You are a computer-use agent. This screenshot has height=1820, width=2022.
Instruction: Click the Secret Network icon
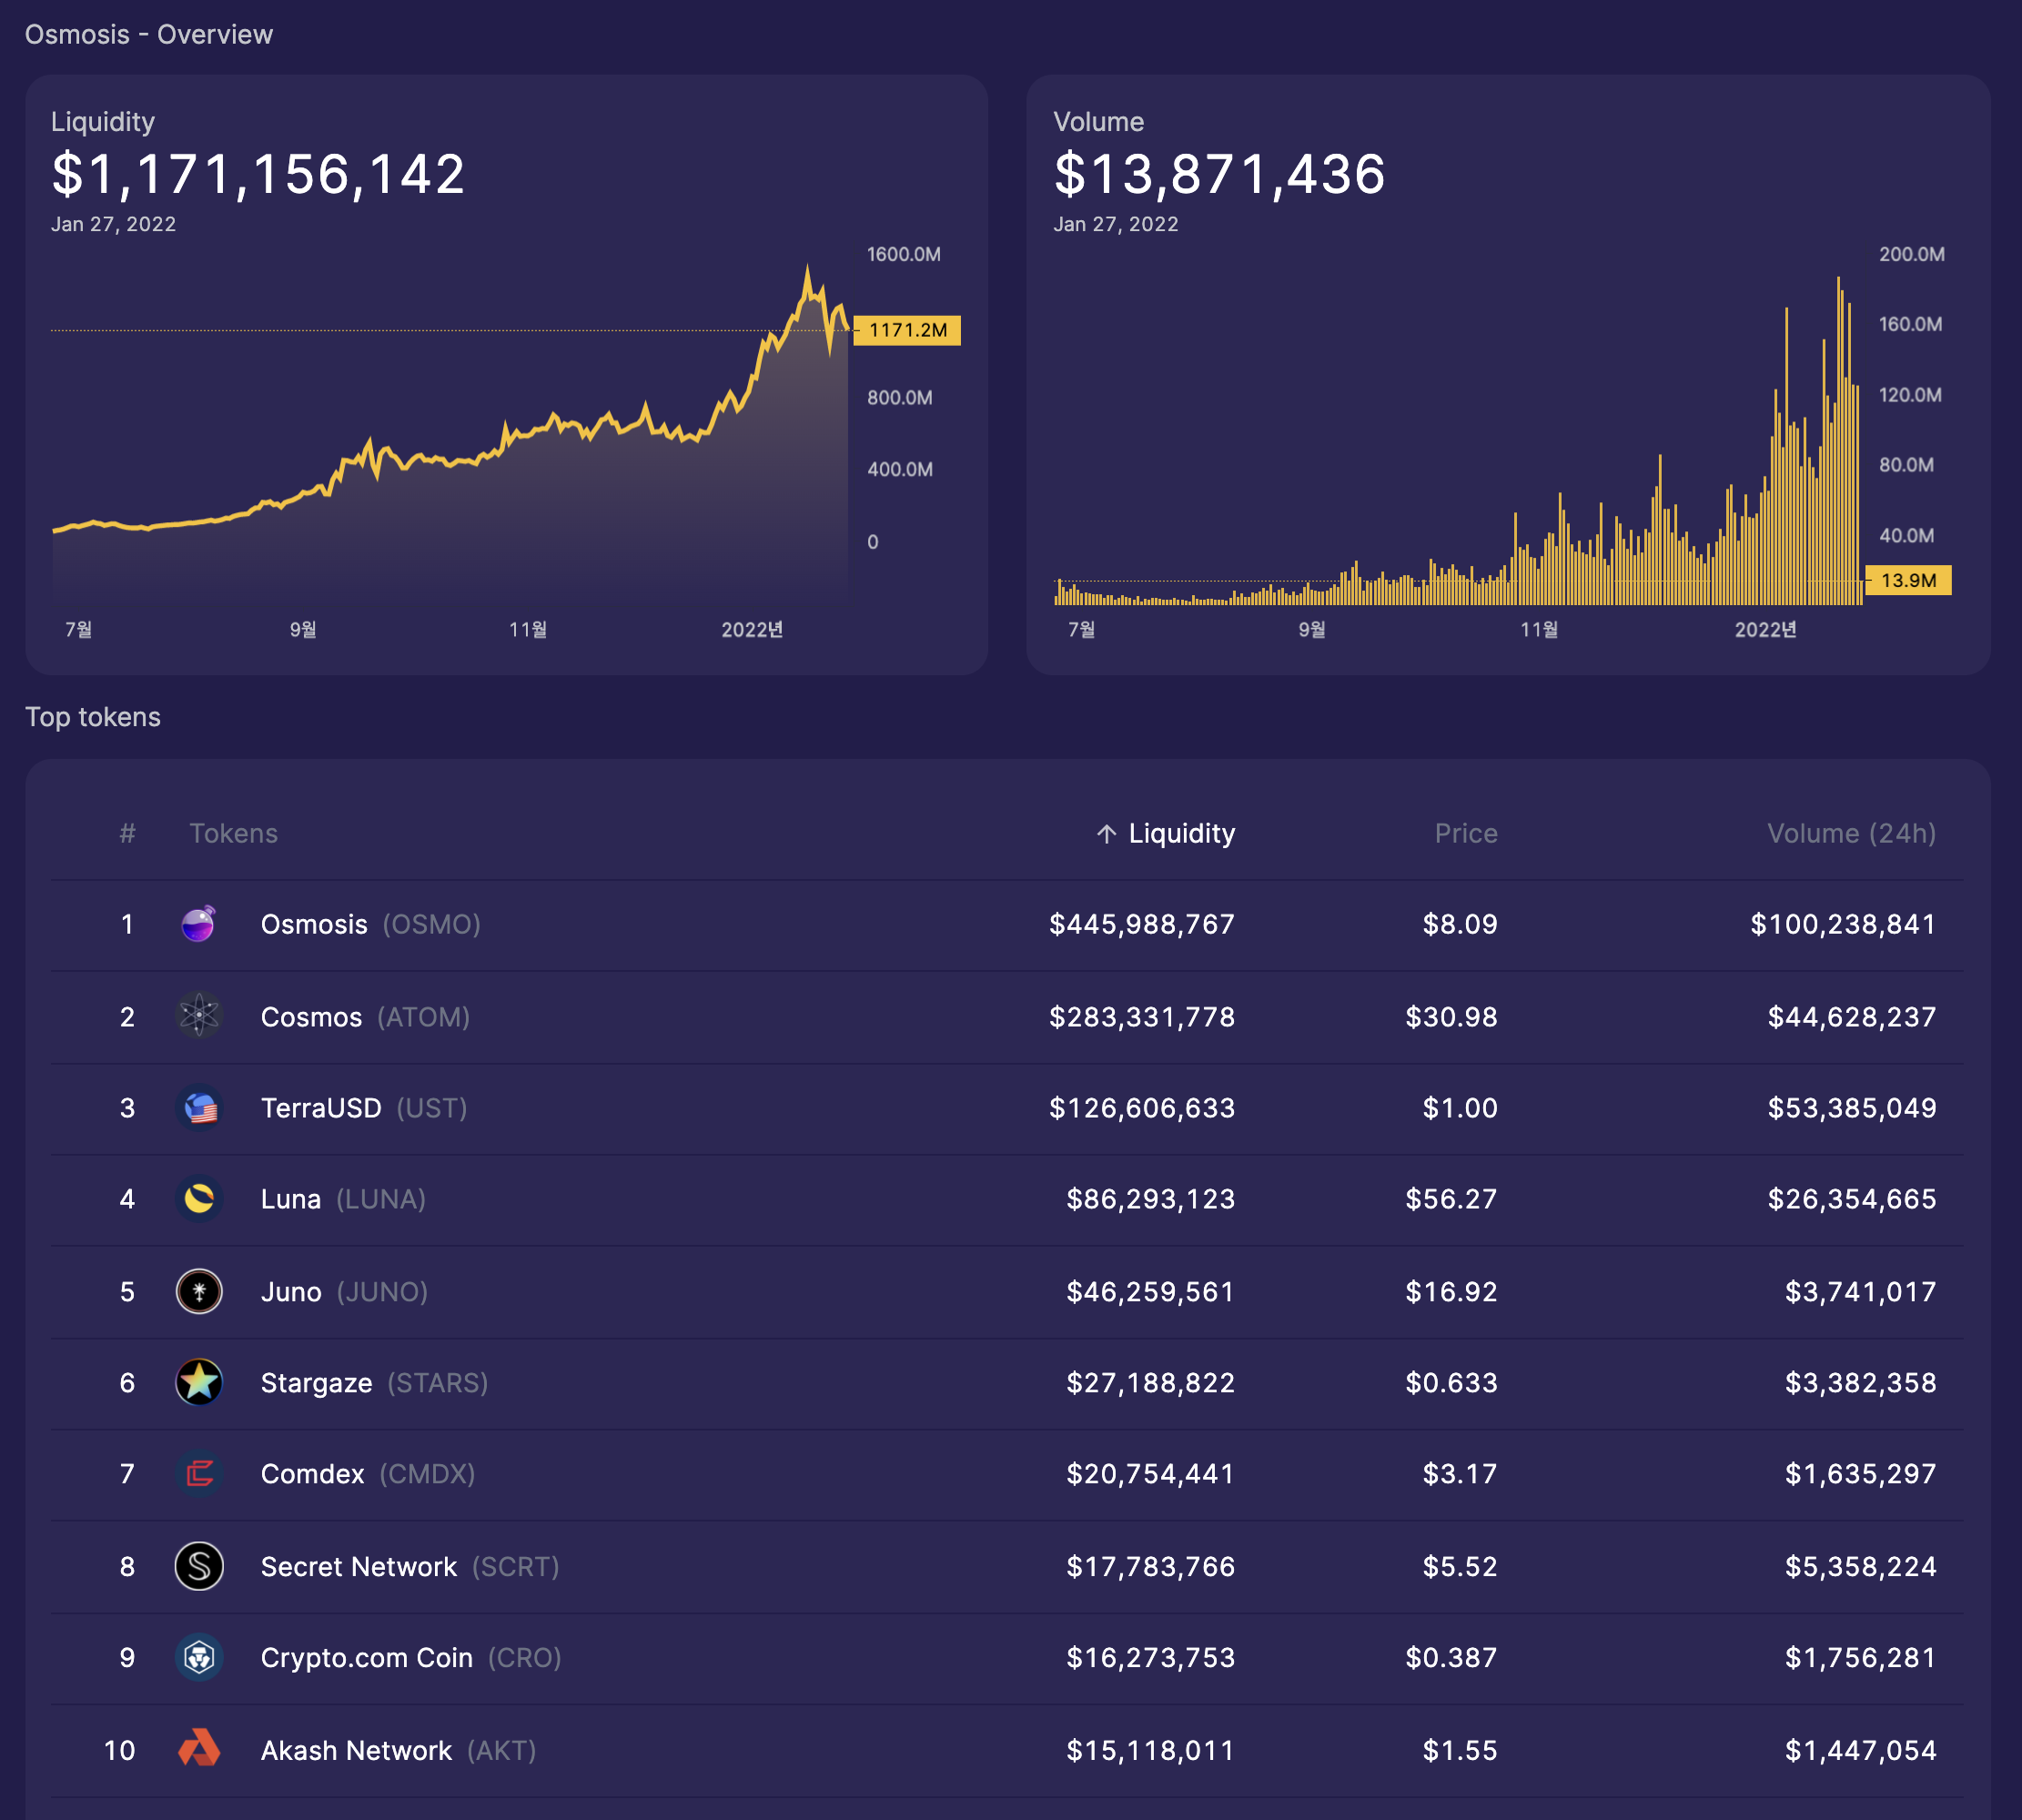coord(199,1566)
